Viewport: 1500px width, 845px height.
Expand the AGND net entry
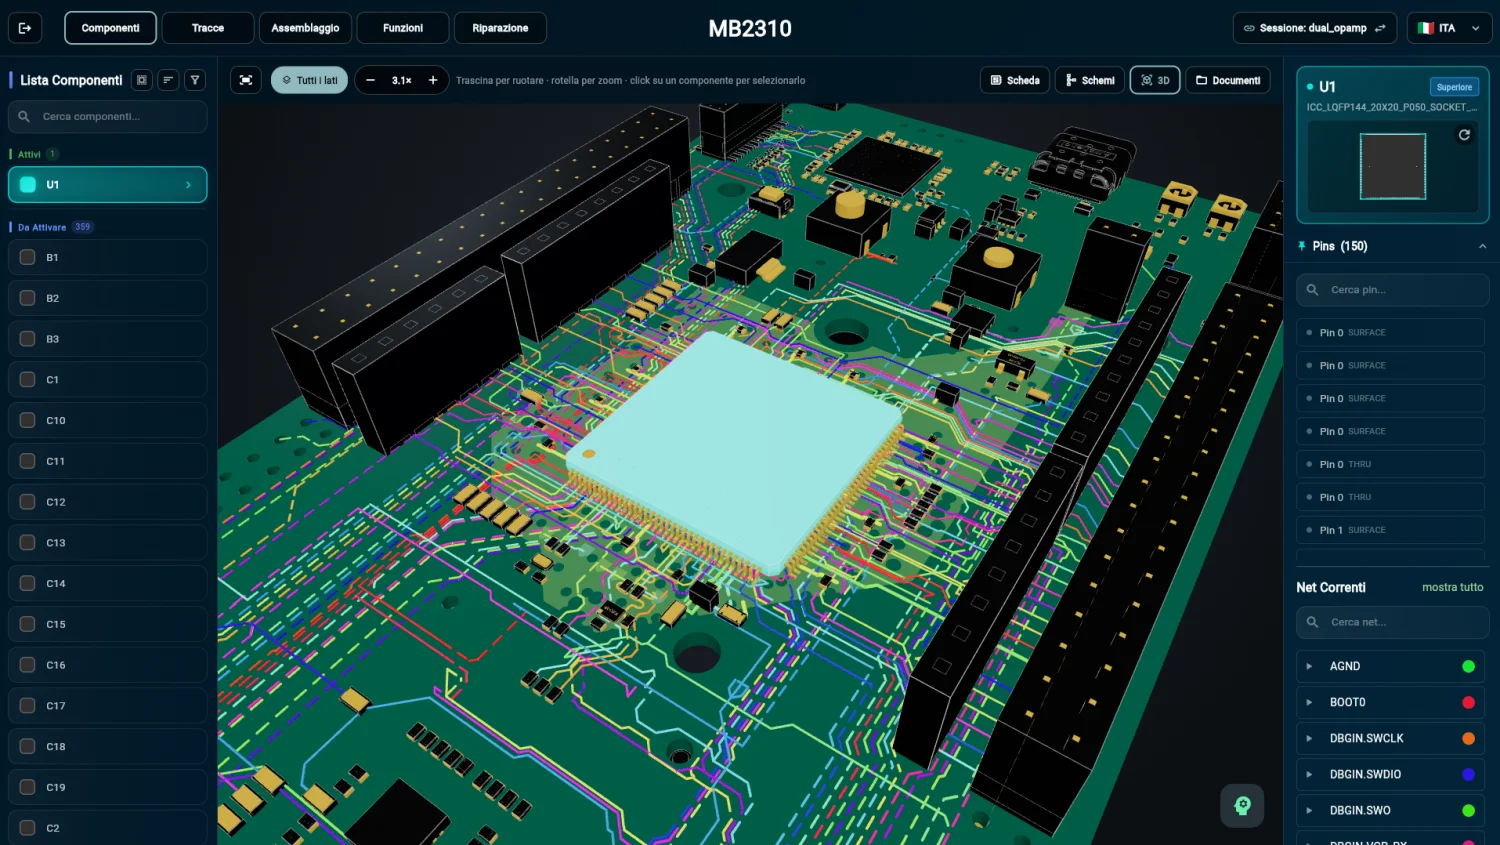click(x=1309, y=666)
